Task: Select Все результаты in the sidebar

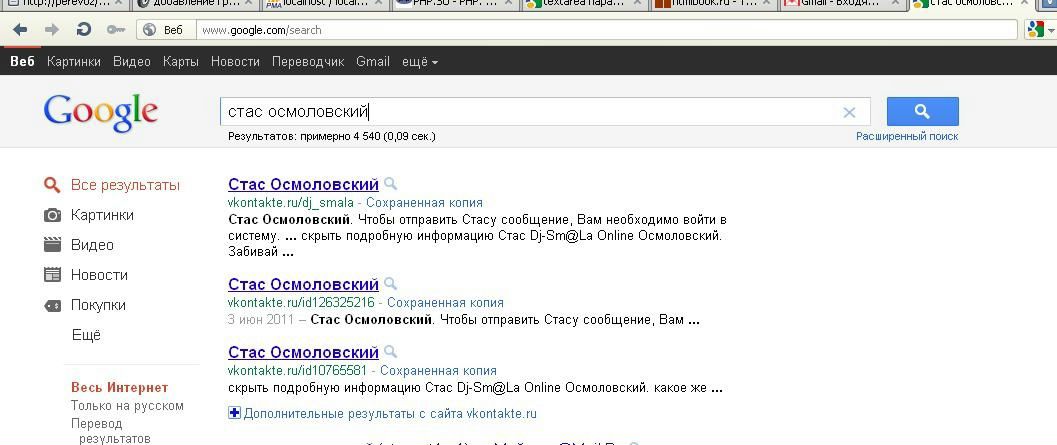Action: pos(125,185)
